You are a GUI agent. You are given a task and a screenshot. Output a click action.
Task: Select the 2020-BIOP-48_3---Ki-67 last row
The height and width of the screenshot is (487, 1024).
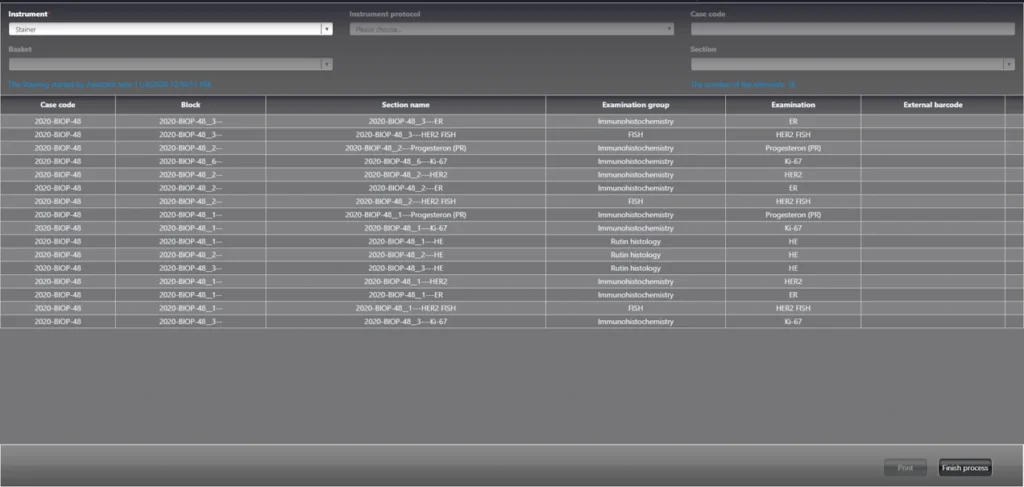coord(503,322)
